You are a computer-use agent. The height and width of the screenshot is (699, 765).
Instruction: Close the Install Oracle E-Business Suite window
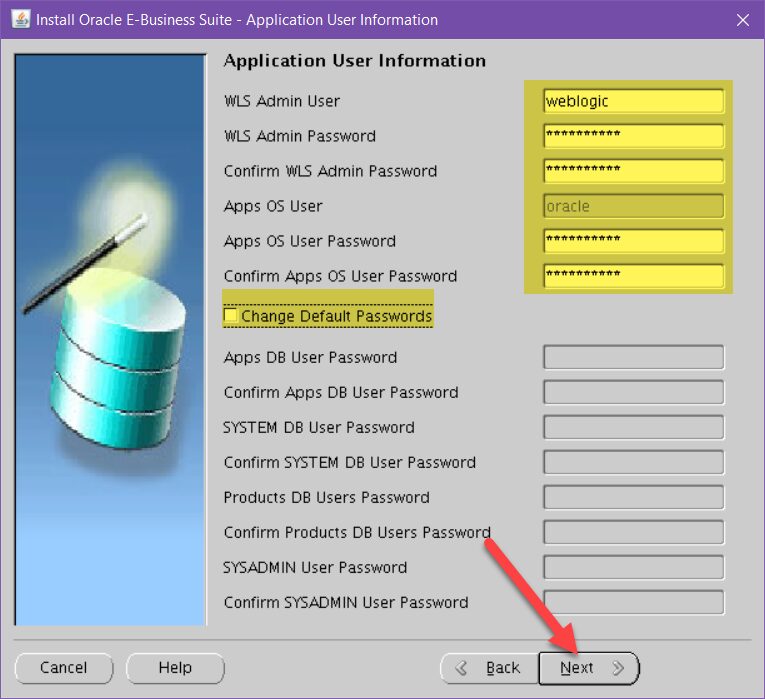(743, 20)
